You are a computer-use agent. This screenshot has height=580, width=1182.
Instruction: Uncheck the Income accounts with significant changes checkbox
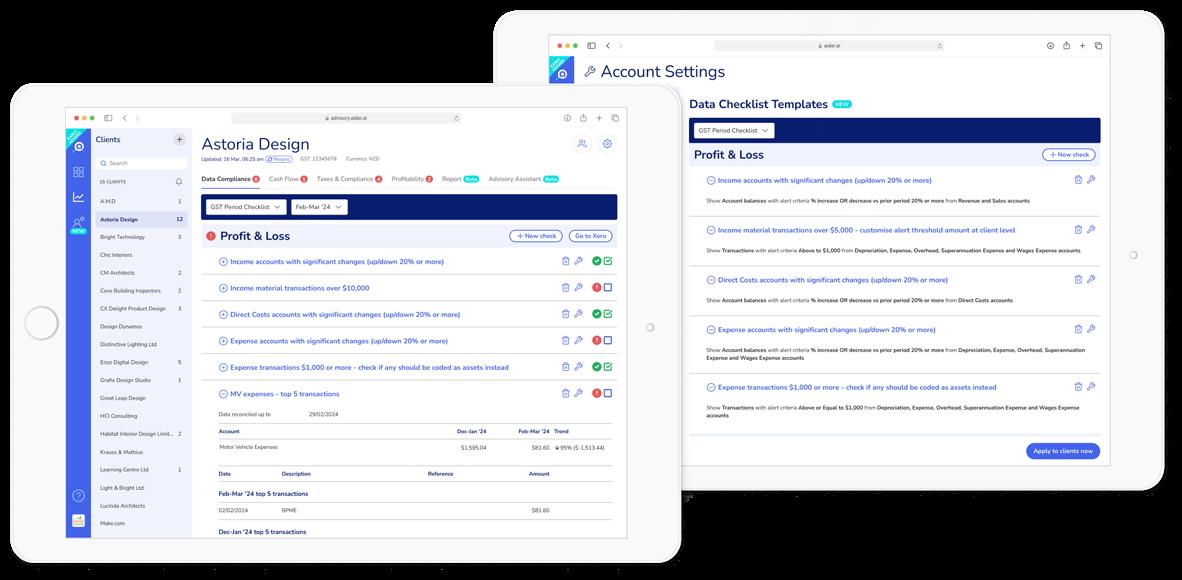point(608,261)
